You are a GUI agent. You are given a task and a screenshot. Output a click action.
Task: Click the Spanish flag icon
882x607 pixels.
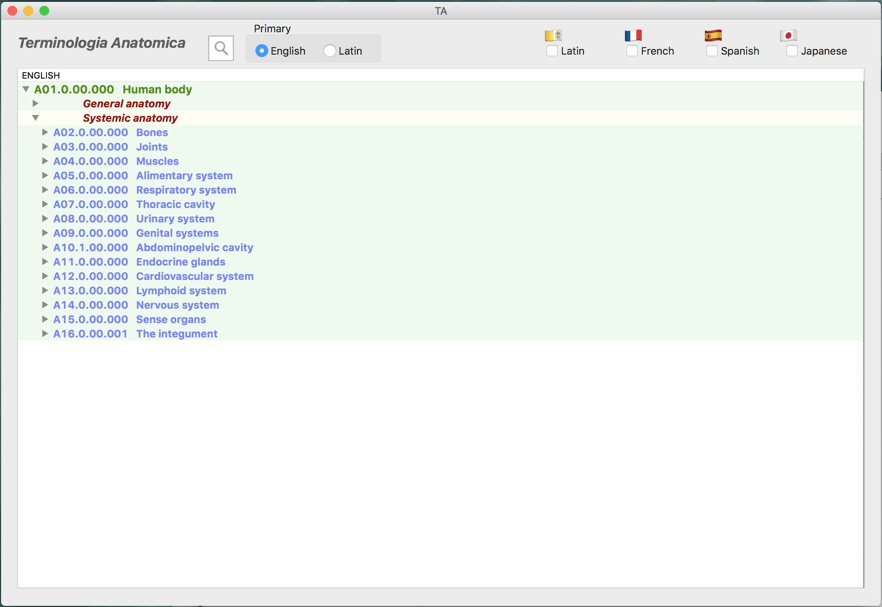point(713,35)
